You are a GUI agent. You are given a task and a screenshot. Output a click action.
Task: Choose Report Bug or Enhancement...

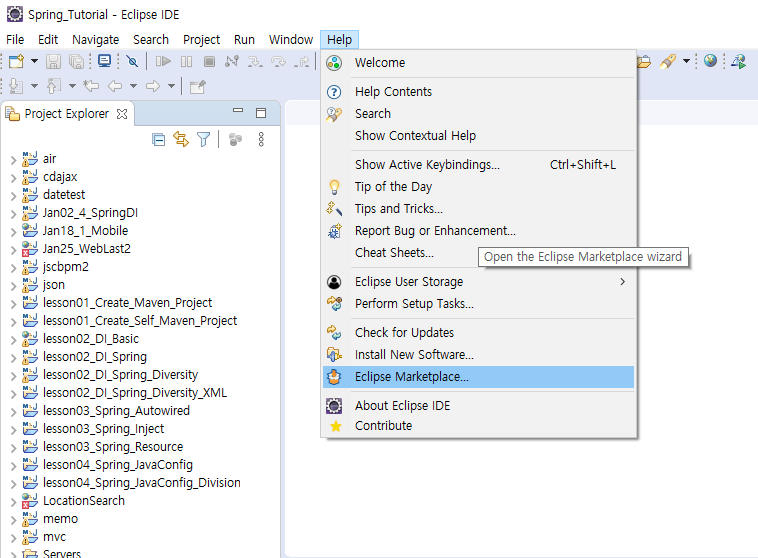pos(479,231)
